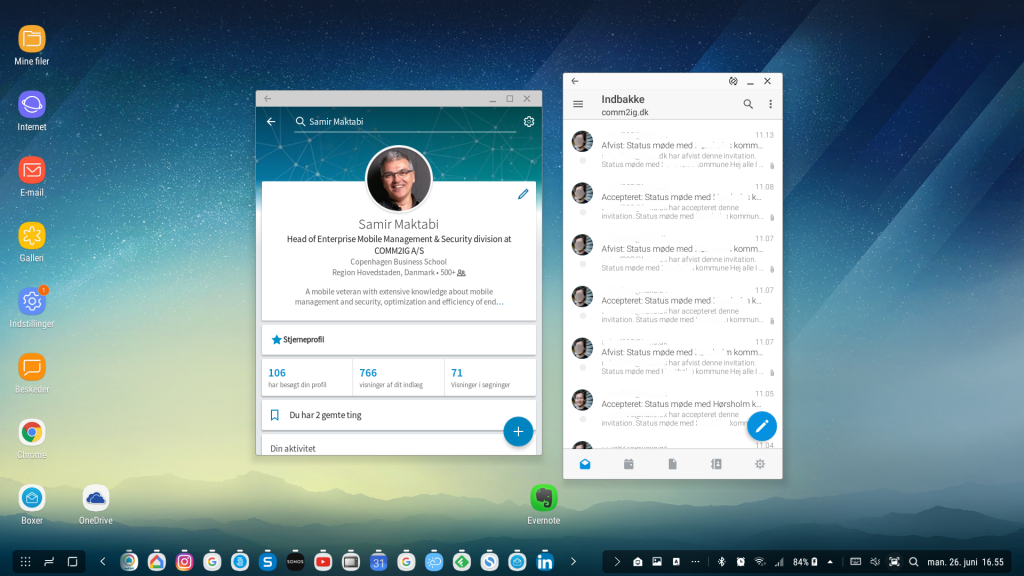
Task: Toggle Wi-Fi from the status tray
Action: click(x=760, y=562)
